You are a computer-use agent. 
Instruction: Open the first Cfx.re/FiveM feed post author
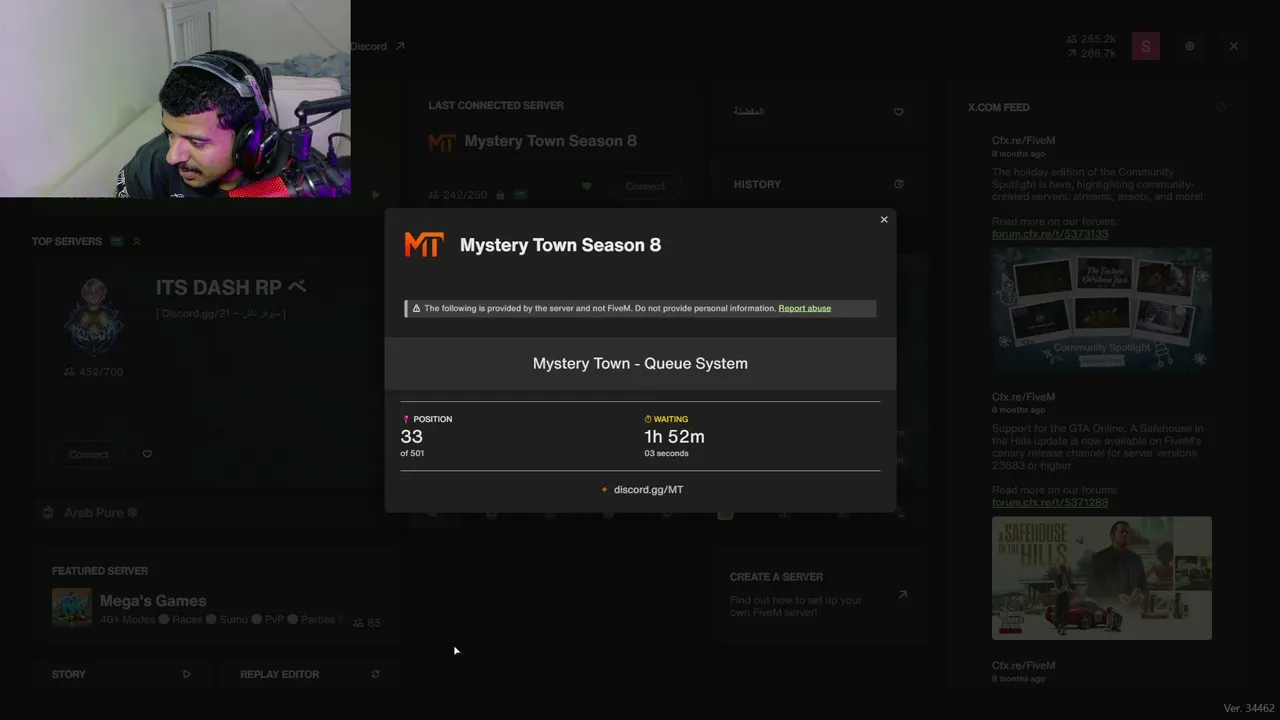(1023, 141)
